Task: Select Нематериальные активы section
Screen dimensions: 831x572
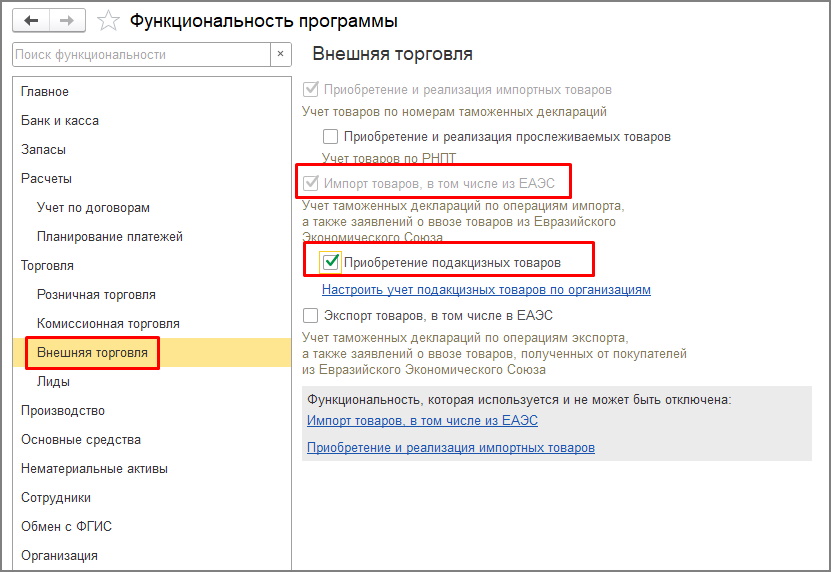Action: coord(152,468)
